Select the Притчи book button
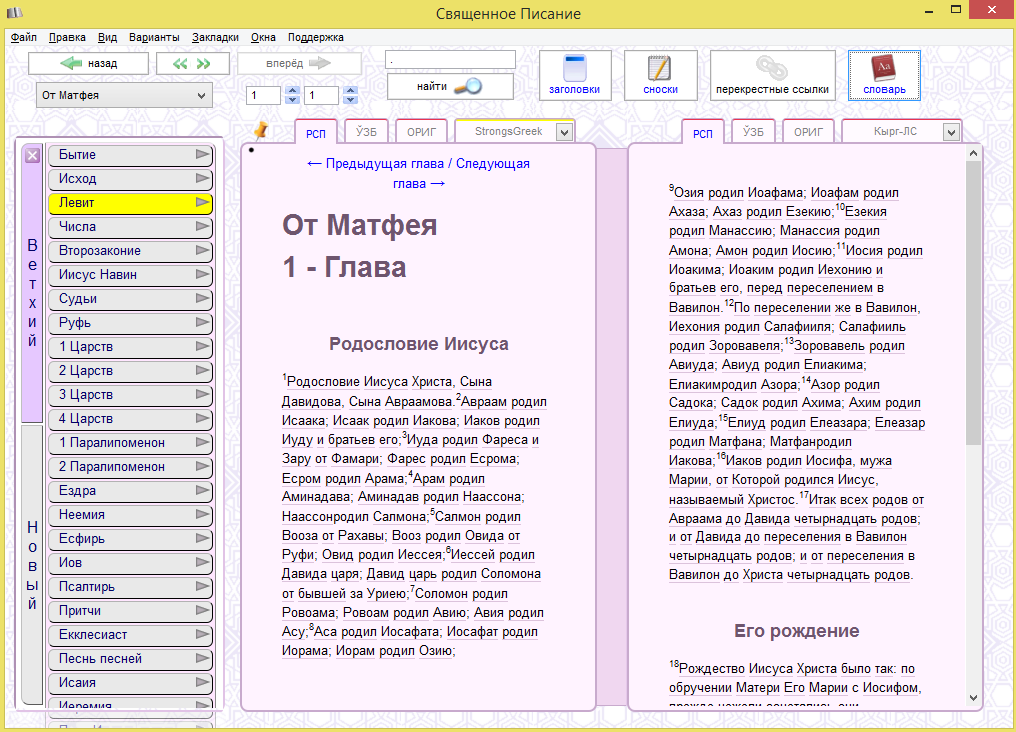 (x=130, y=611)
